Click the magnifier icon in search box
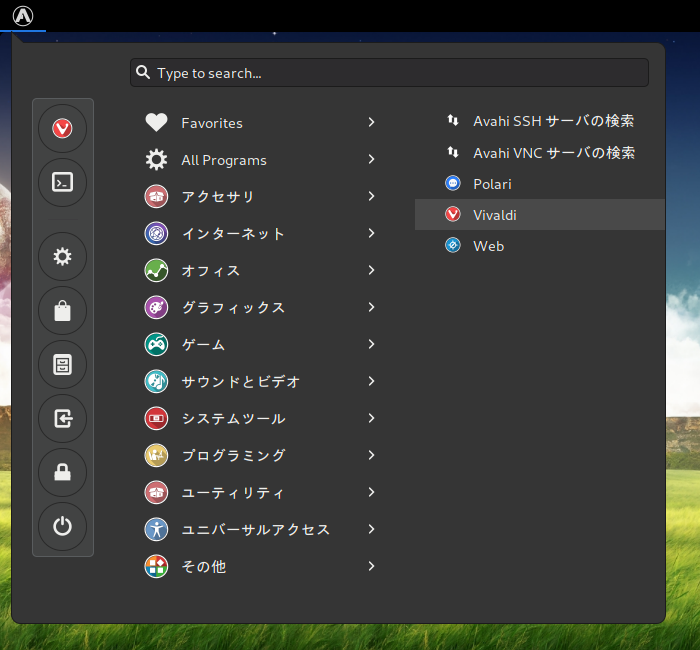 pyautogui.click(x=143, y=72)
